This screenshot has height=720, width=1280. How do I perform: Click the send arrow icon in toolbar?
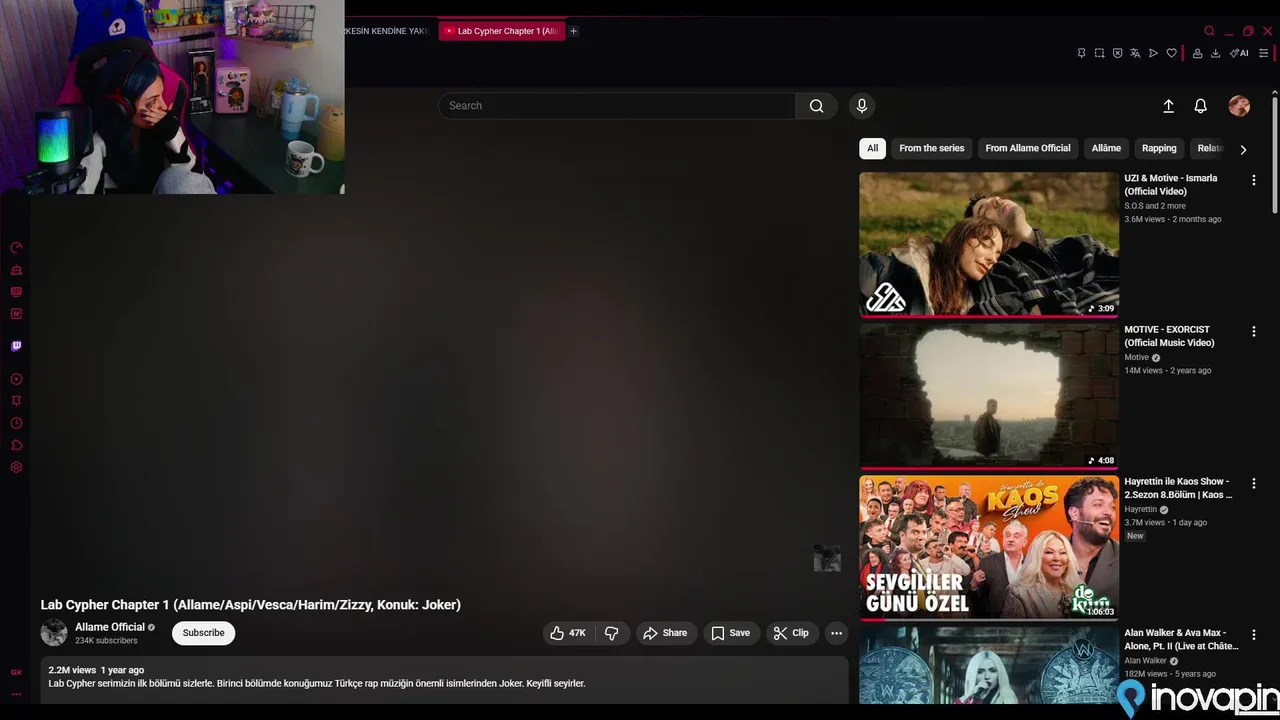[x=1153, y=53]
